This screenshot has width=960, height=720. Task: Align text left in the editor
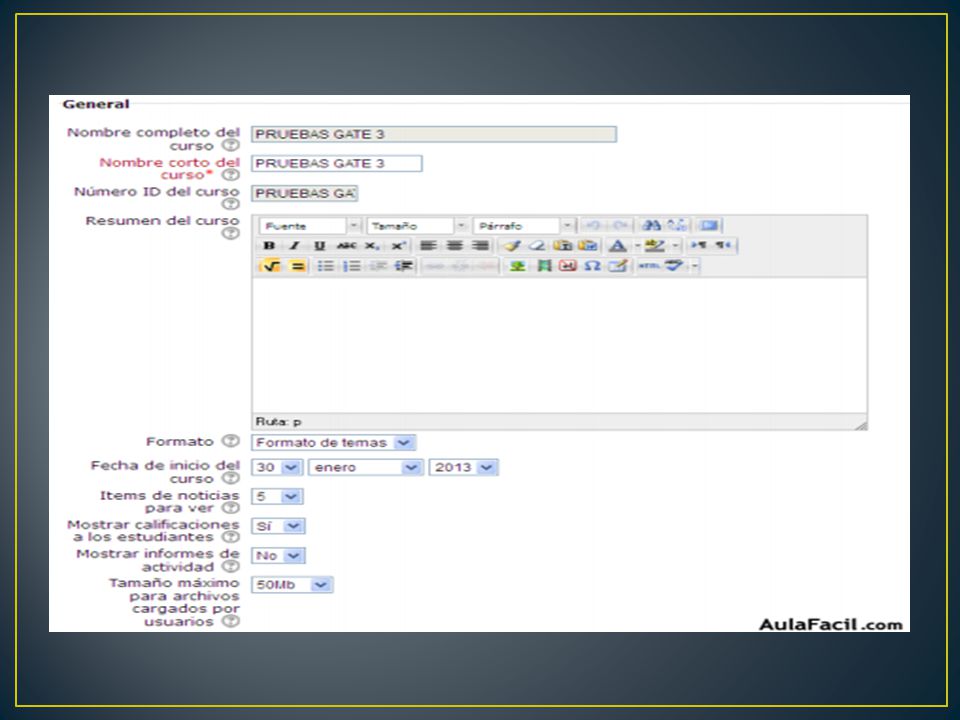click(428, 246)
